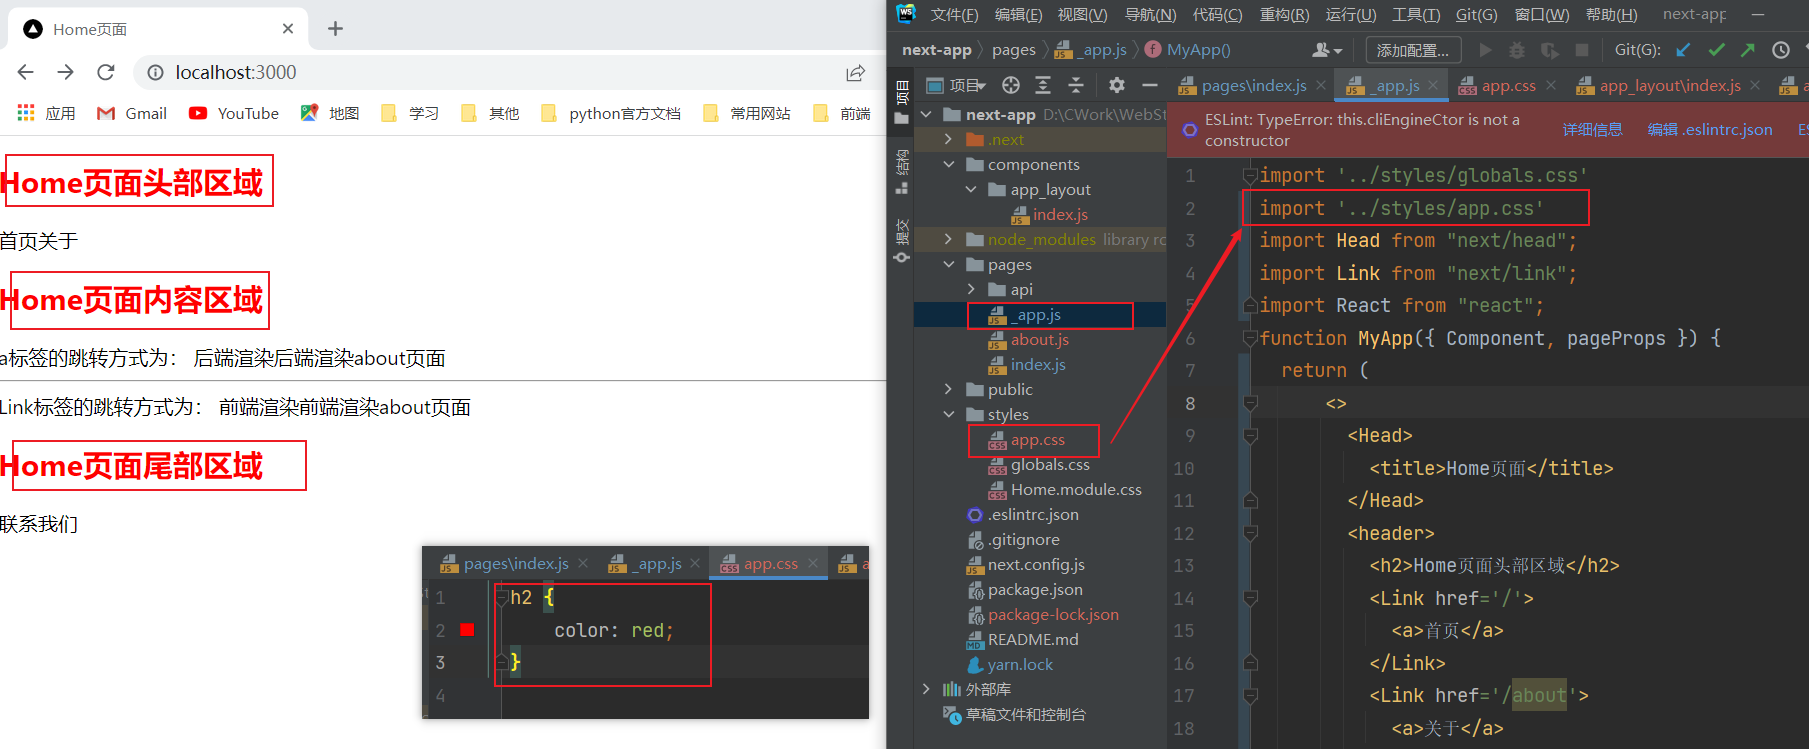Expand the api folder
This screenshot has height=749, width=1809.
pos(971,290)
